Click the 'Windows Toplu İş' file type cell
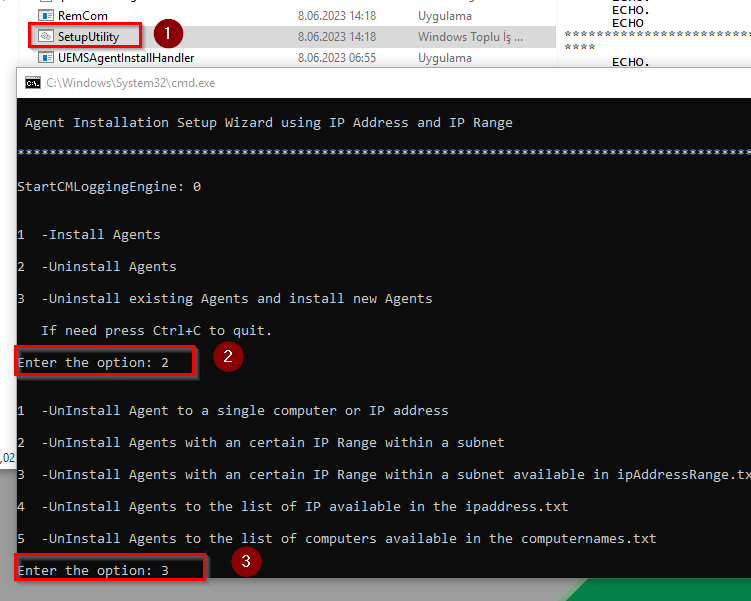The width and height of the screenshot is (751, 601). (470, 37)
